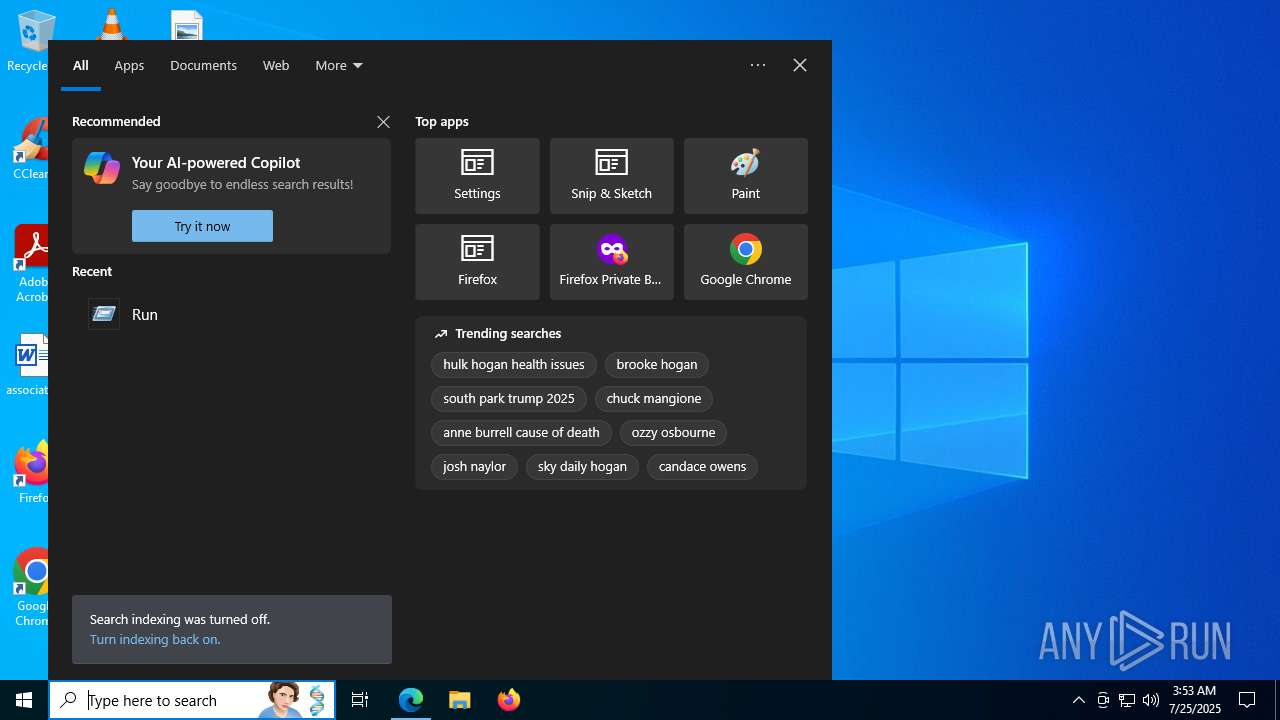Screen dimensions: 1280x720
Task: Close the search panel
Action: pyautogui.click(x=800, y=65)
